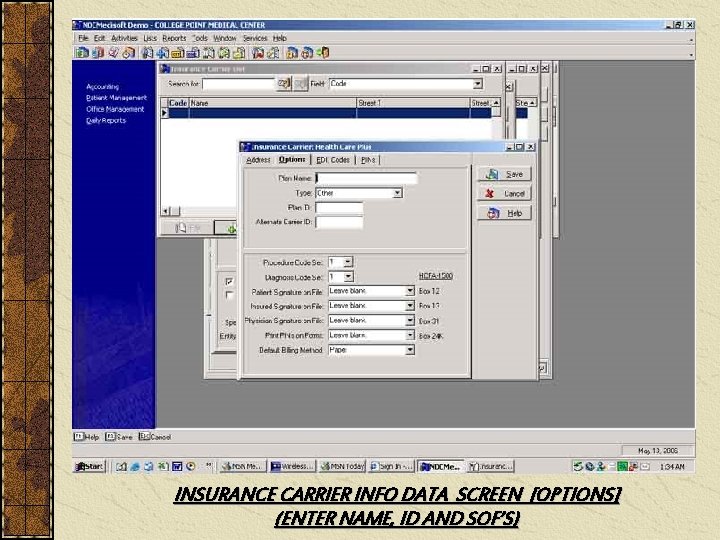Viewport: 720px width, 540px height.
Task: Switch to MSN Me... taskbar button
Action: (x=242, y=467)
